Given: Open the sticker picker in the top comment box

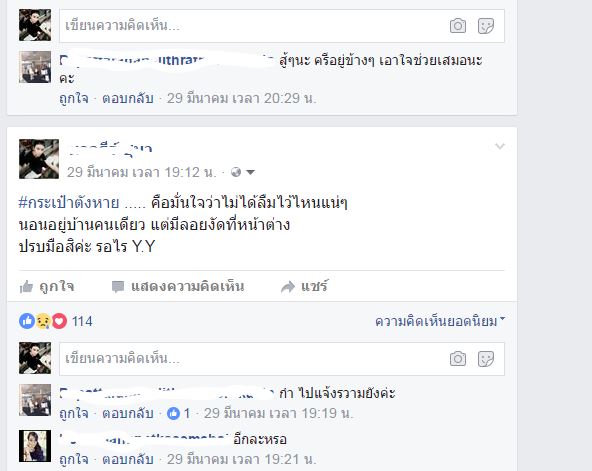Looking at the screenshot, I should click(x=486, y=26).
